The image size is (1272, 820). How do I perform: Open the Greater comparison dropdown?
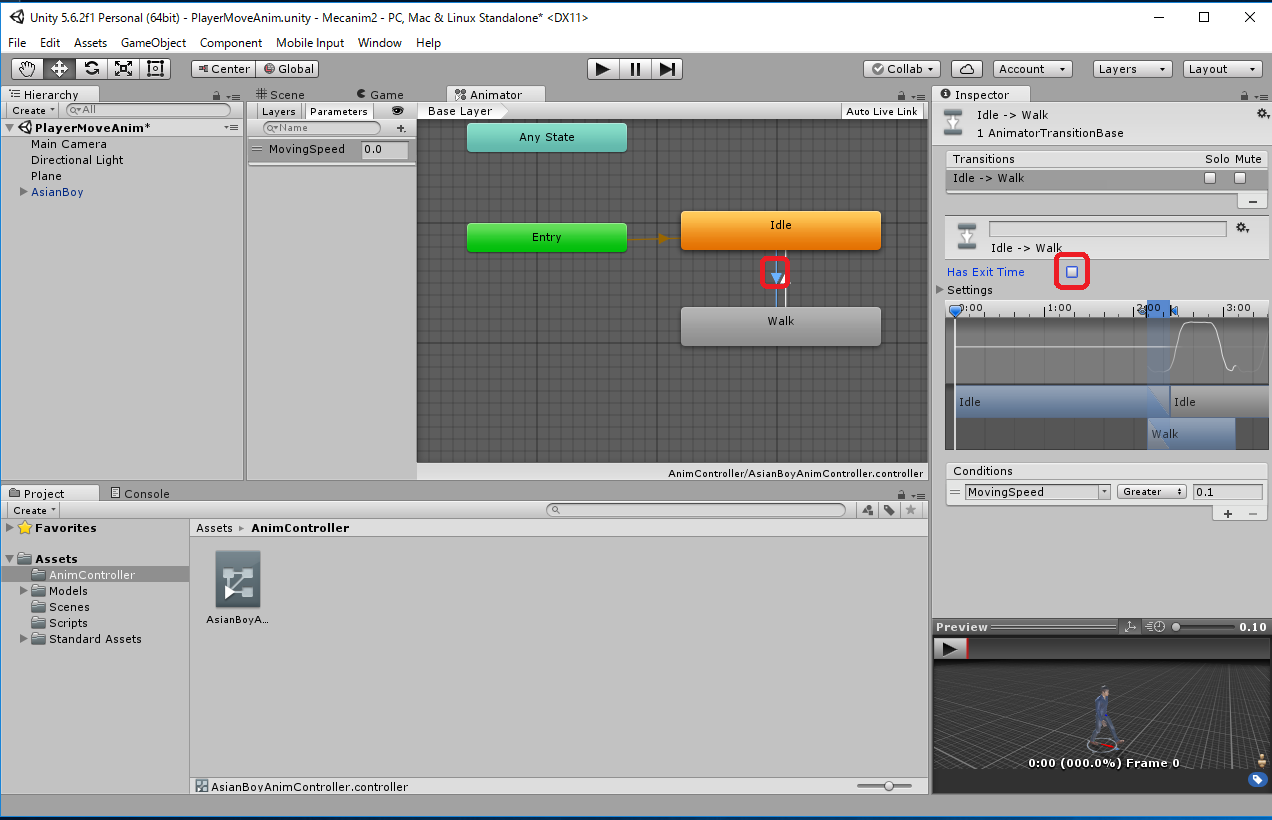(1152, 492)
